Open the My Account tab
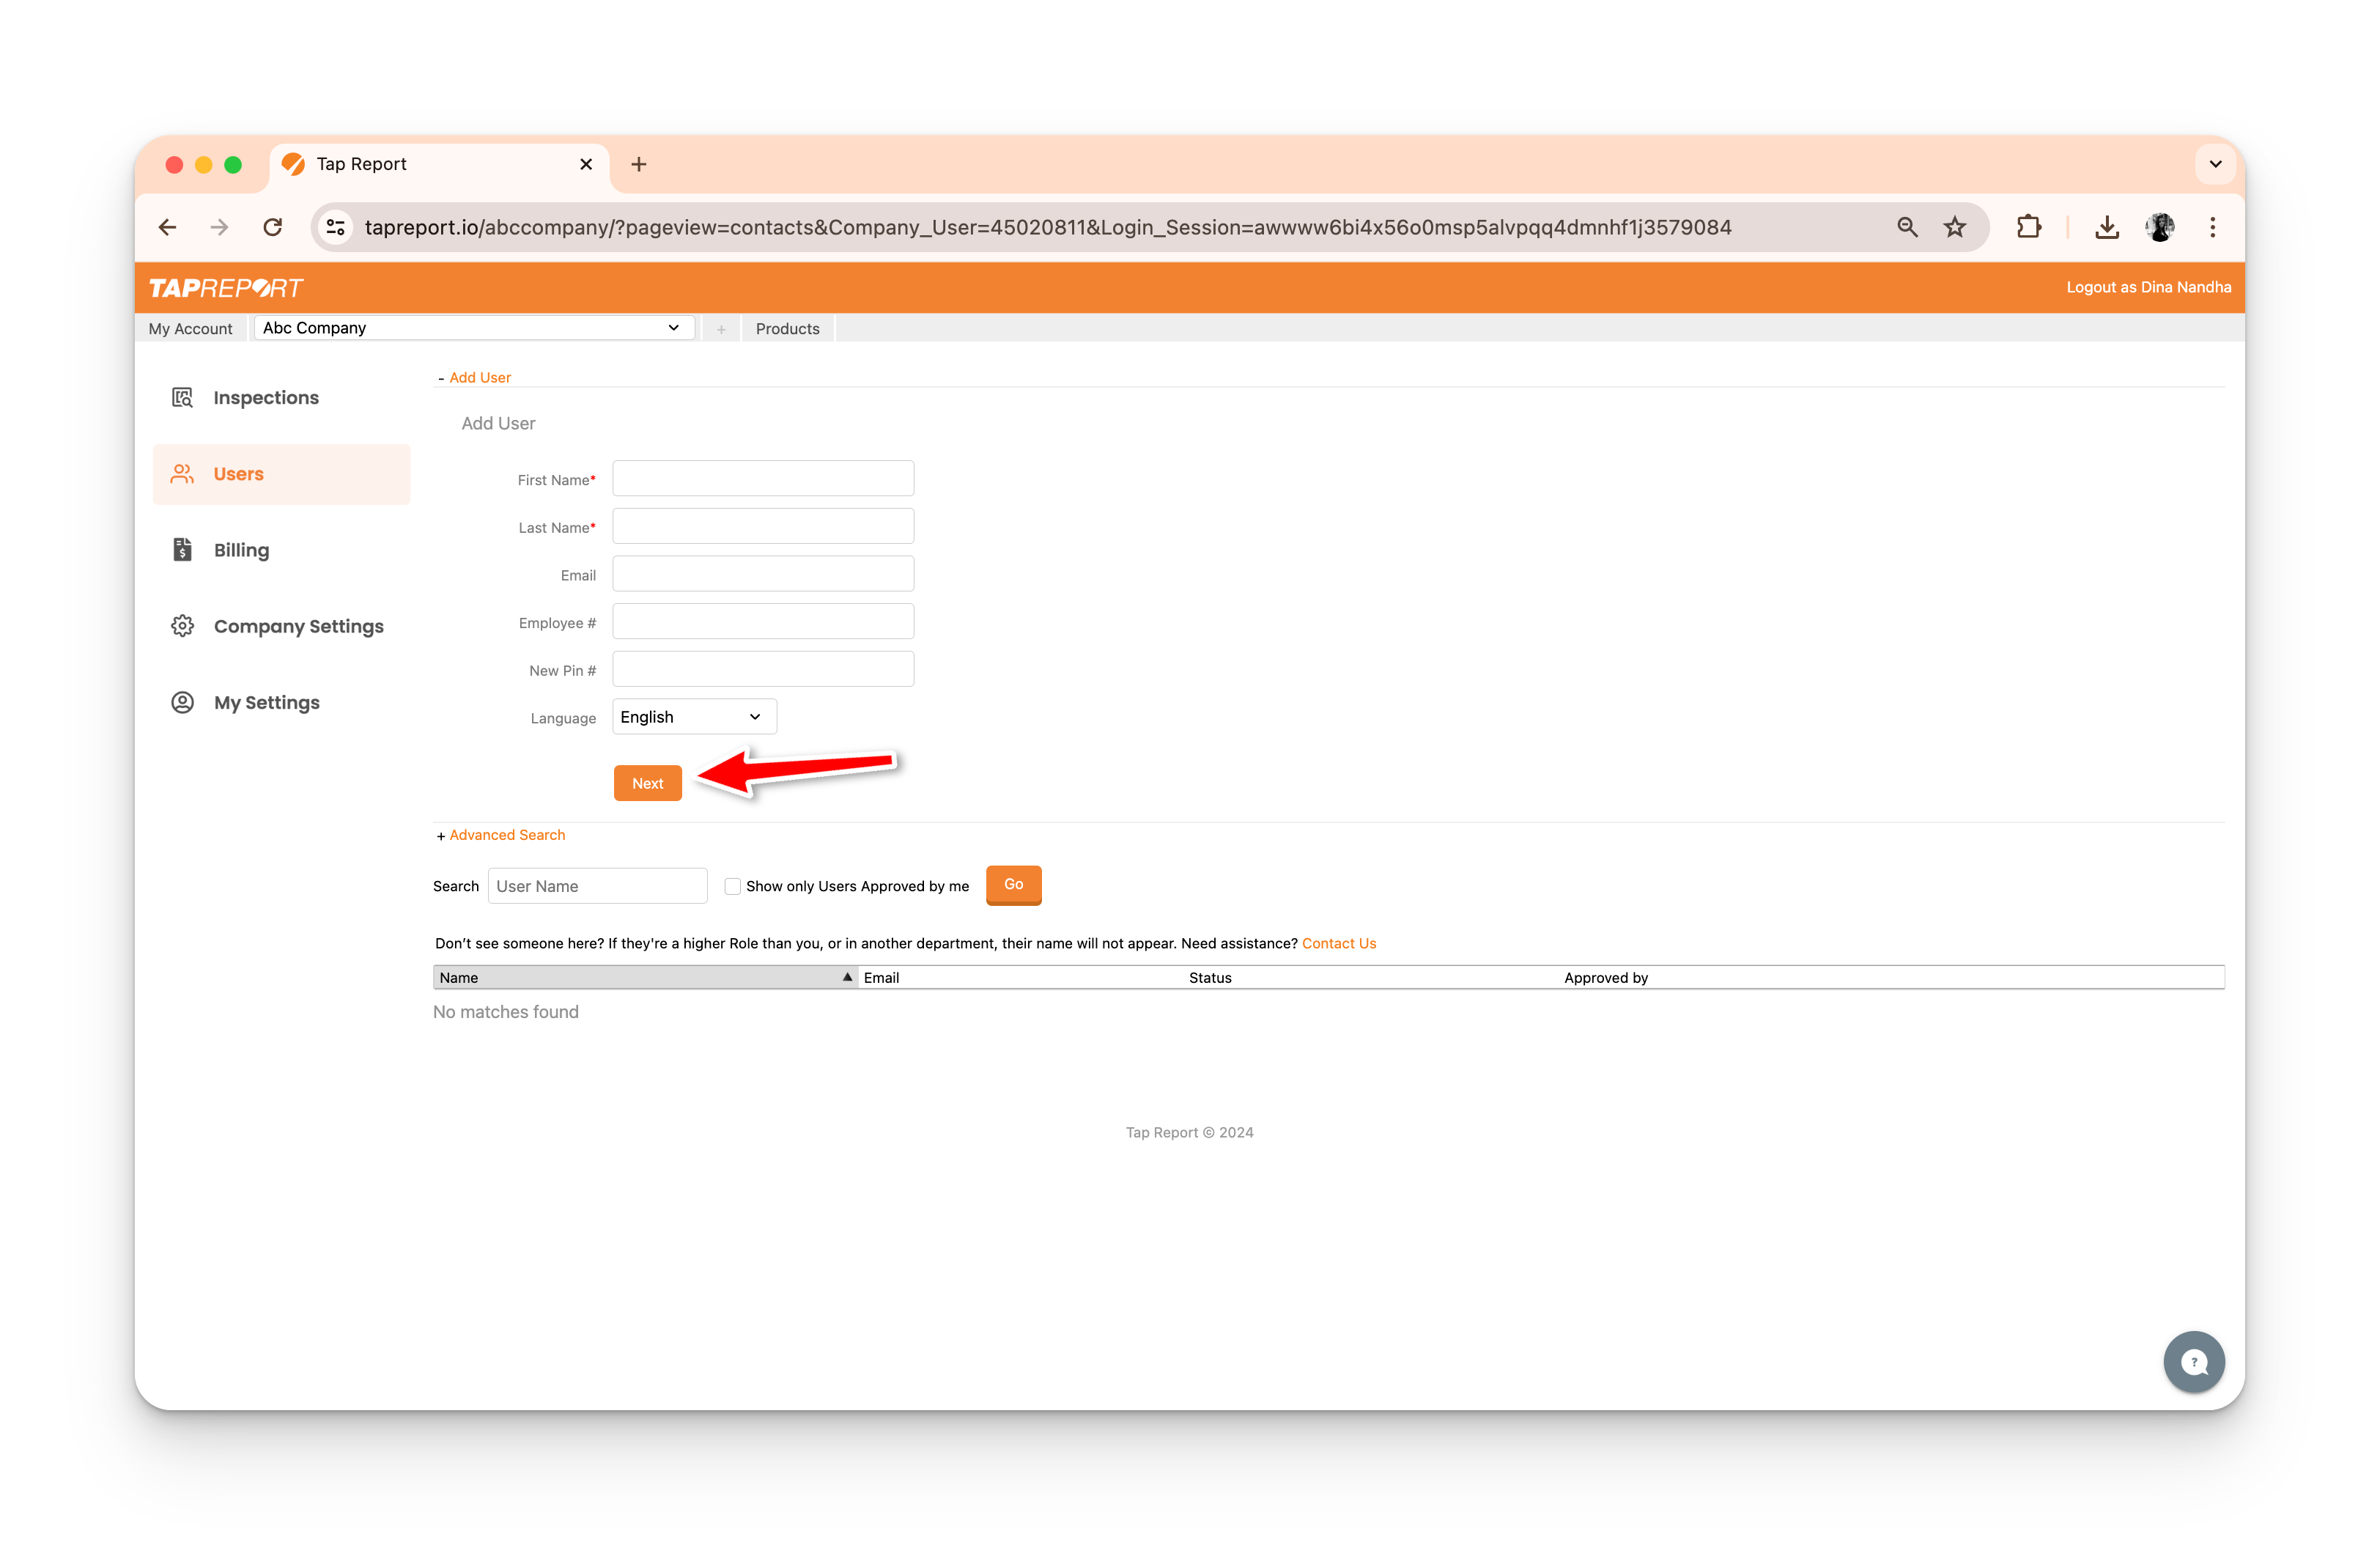 click(x=190, y=329)
